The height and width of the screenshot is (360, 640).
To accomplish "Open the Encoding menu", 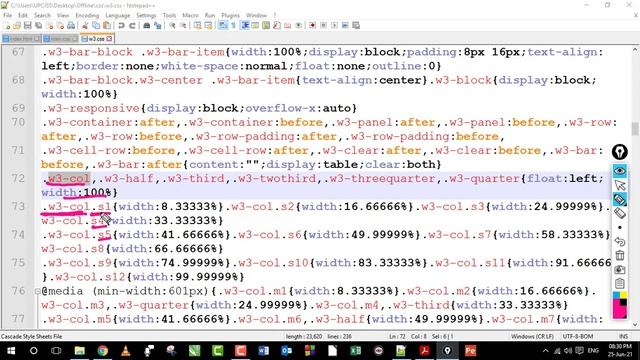I will (87, 15).
